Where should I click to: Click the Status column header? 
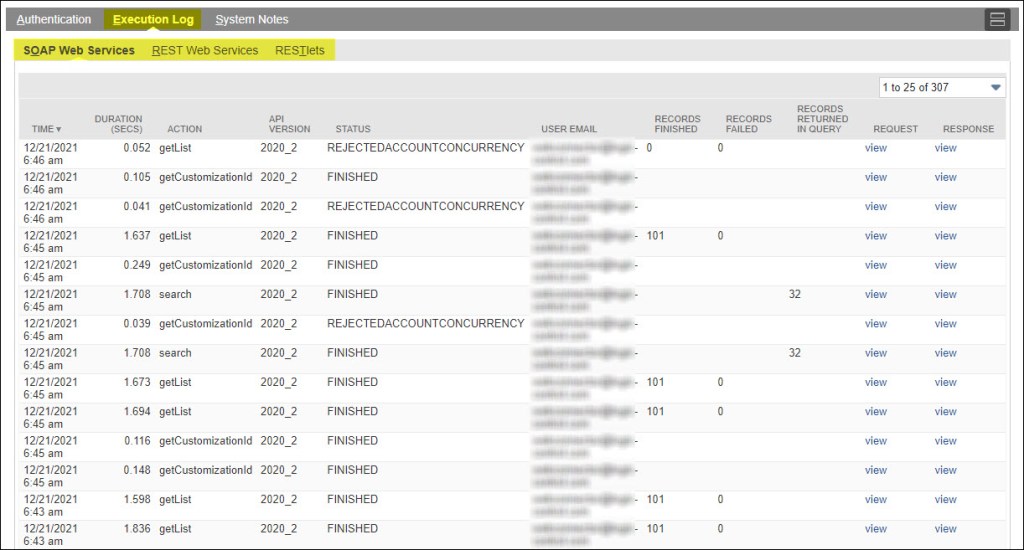click(353, 129)
